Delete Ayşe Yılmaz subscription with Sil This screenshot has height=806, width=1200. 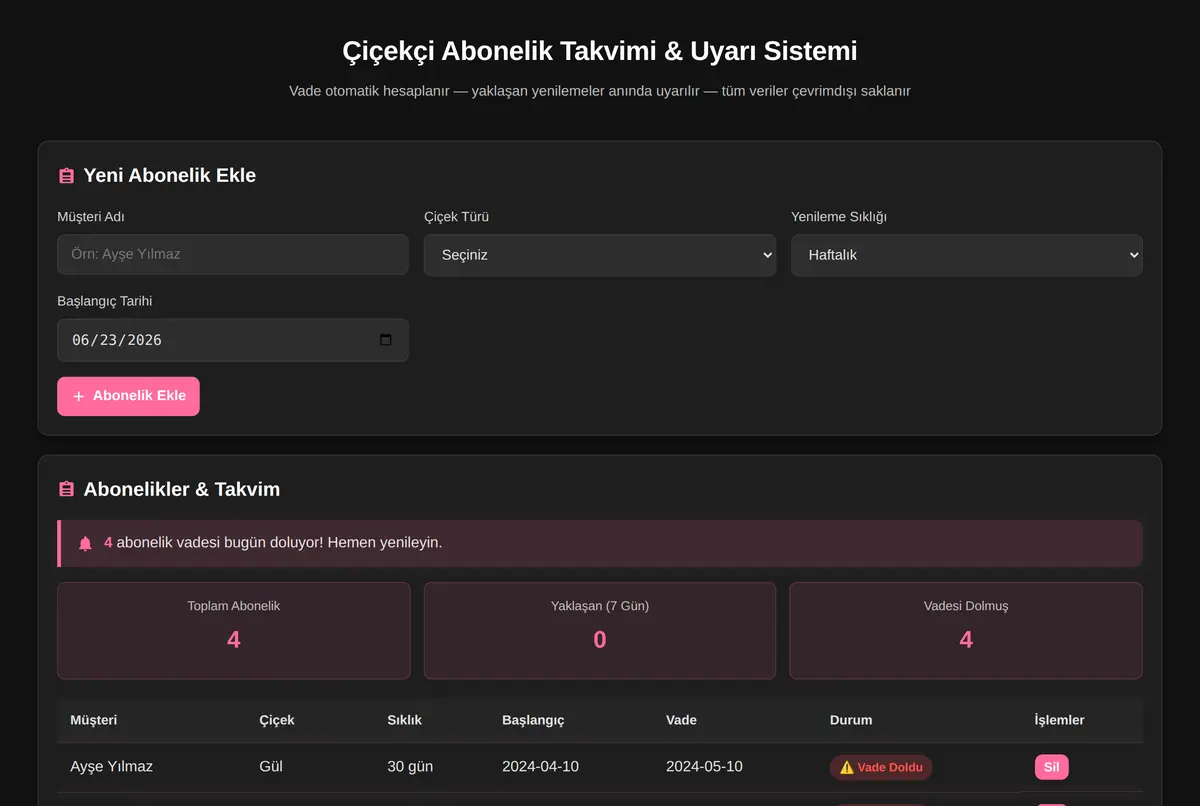pyautogui.click(x=1051, y=767)
